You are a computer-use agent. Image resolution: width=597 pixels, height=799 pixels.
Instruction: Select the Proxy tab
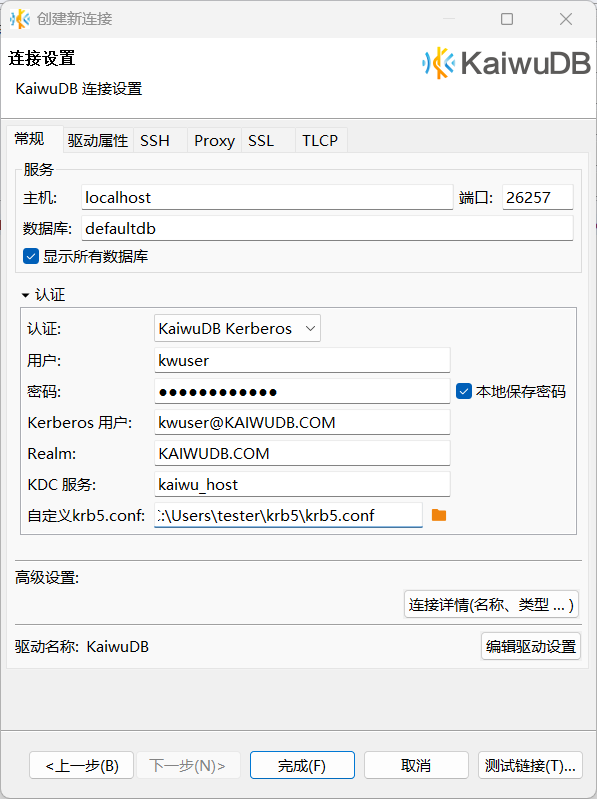[x=214, y=141]
